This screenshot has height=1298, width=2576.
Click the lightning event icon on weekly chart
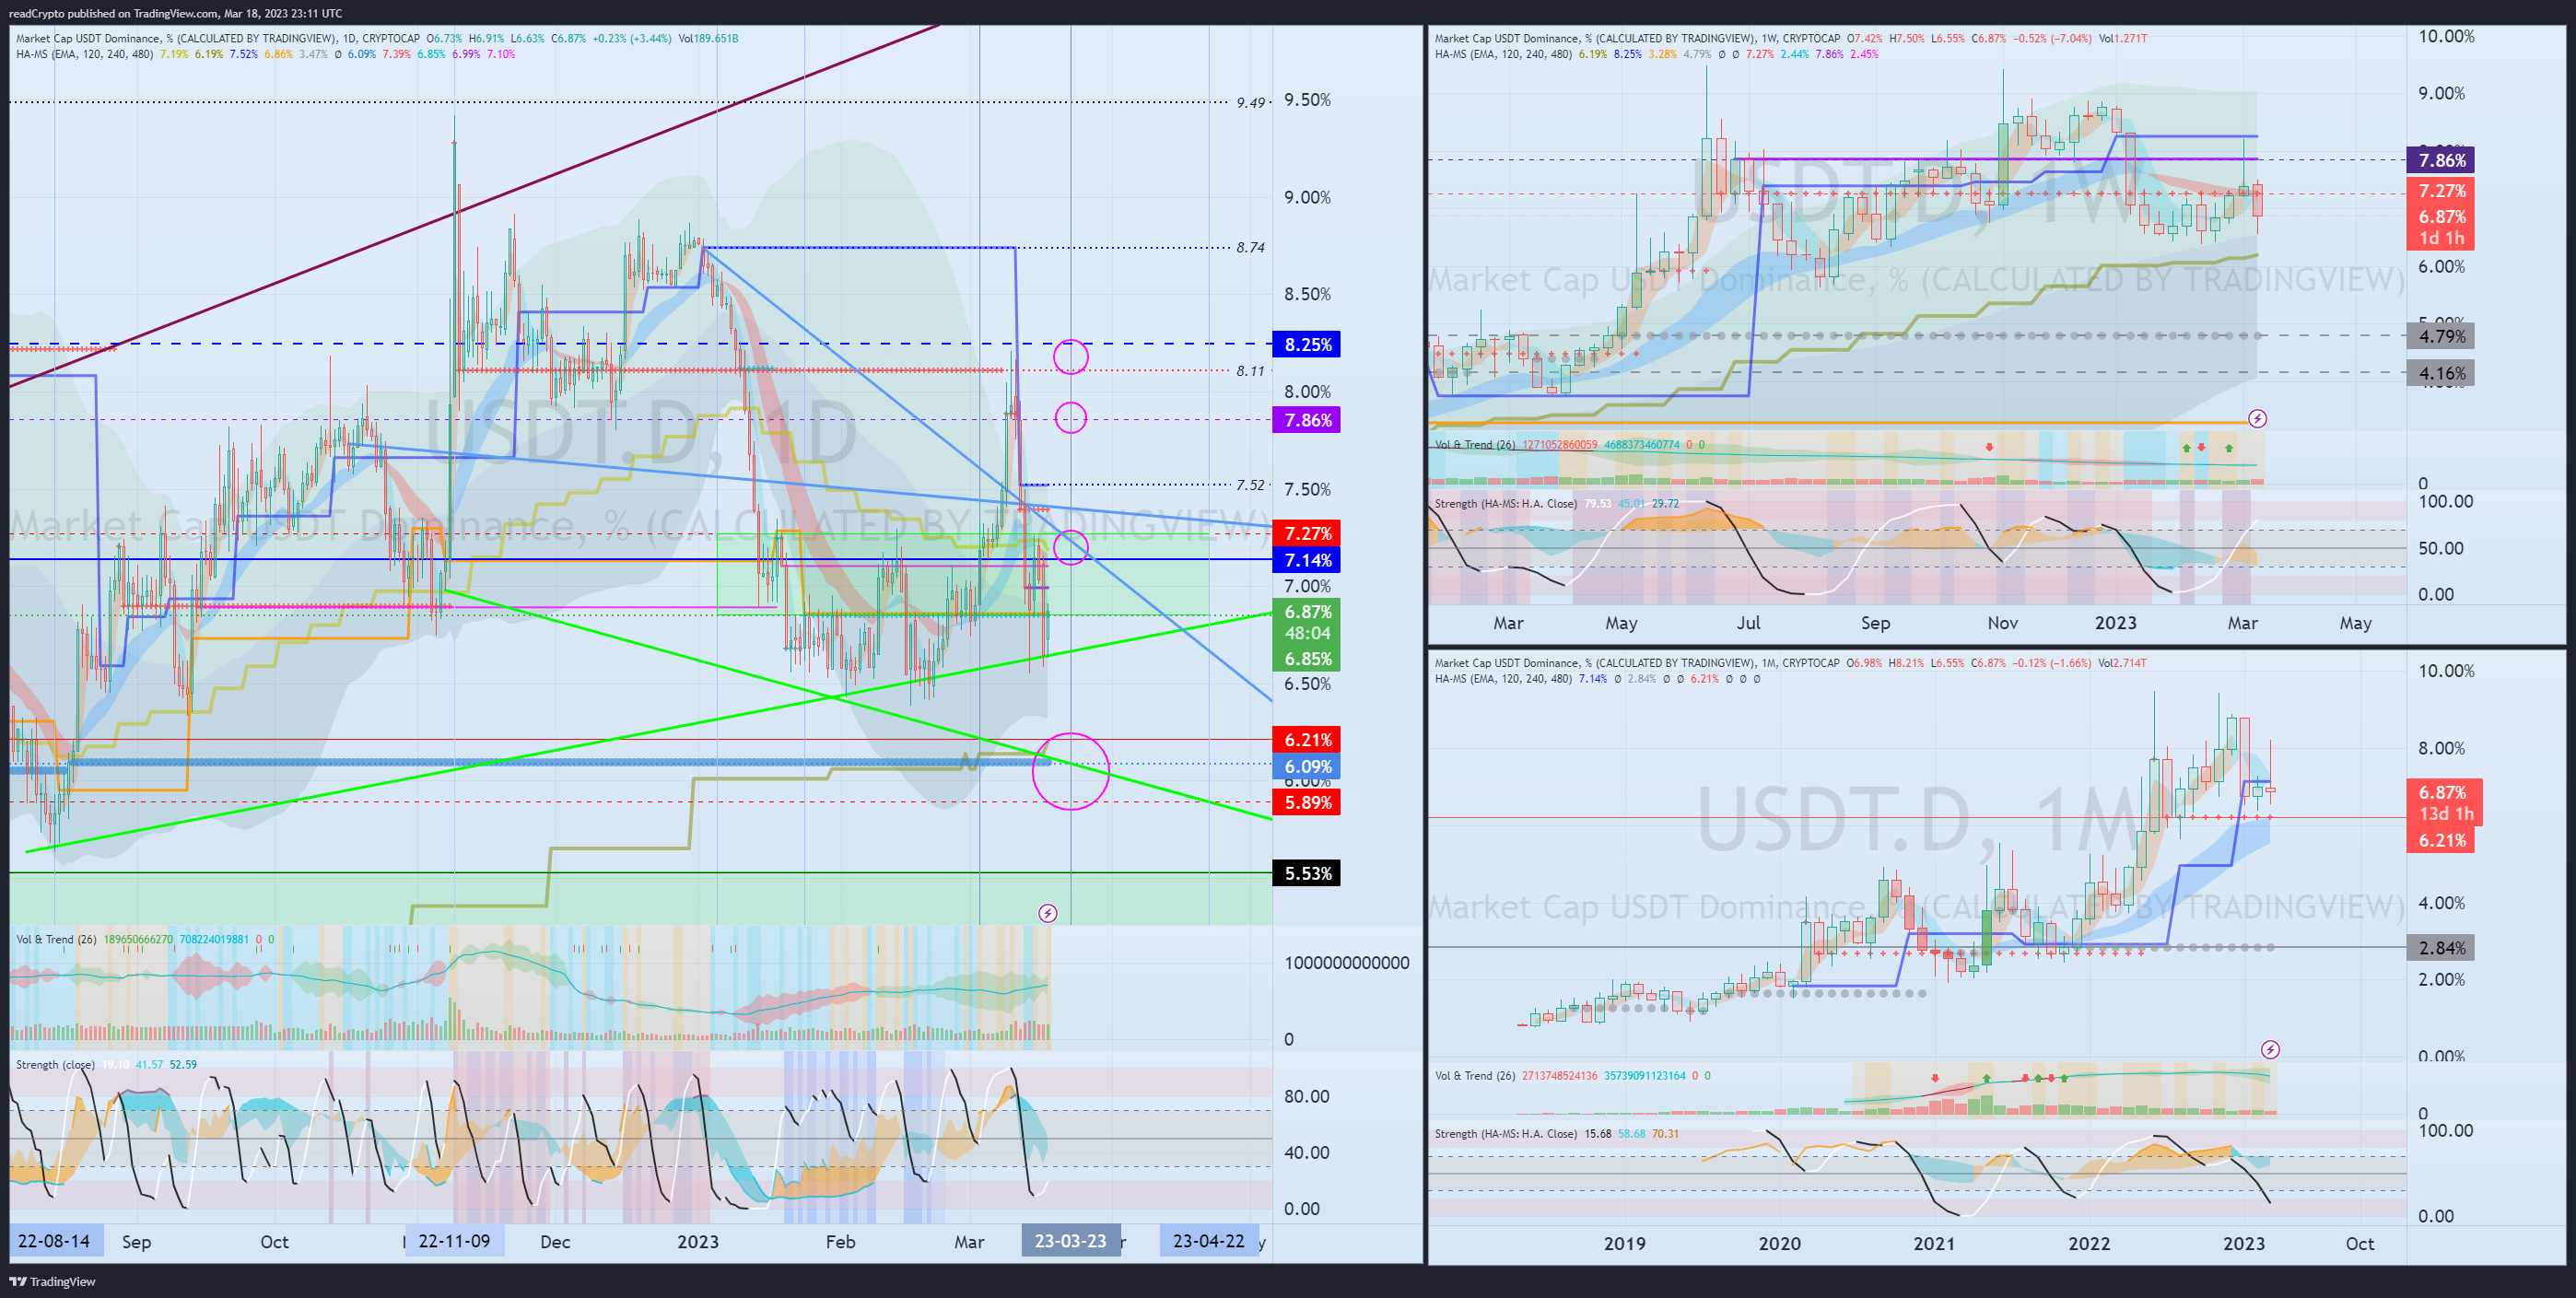[x=2257, y=418]
